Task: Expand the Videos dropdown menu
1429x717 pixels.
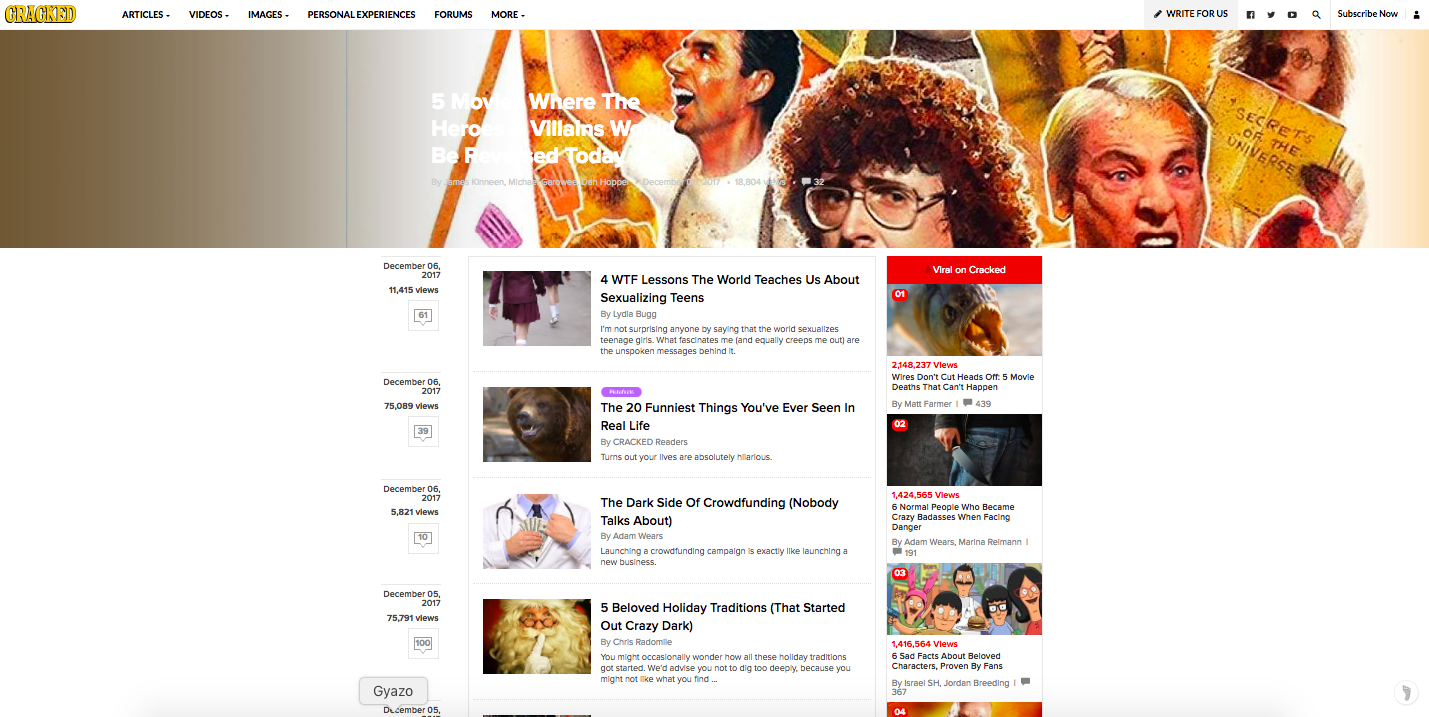Action: coord(209,14)
